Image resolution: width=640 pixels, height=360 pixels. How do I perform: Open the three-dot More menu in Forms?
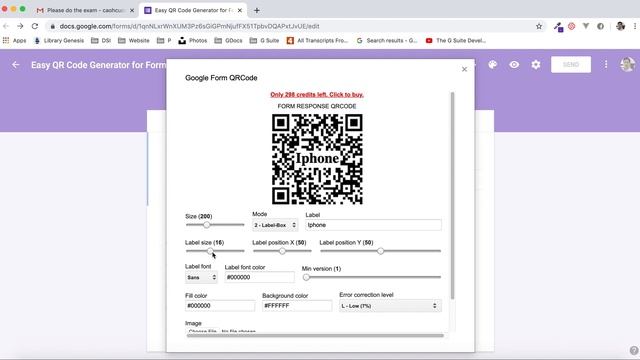point(606,64)
